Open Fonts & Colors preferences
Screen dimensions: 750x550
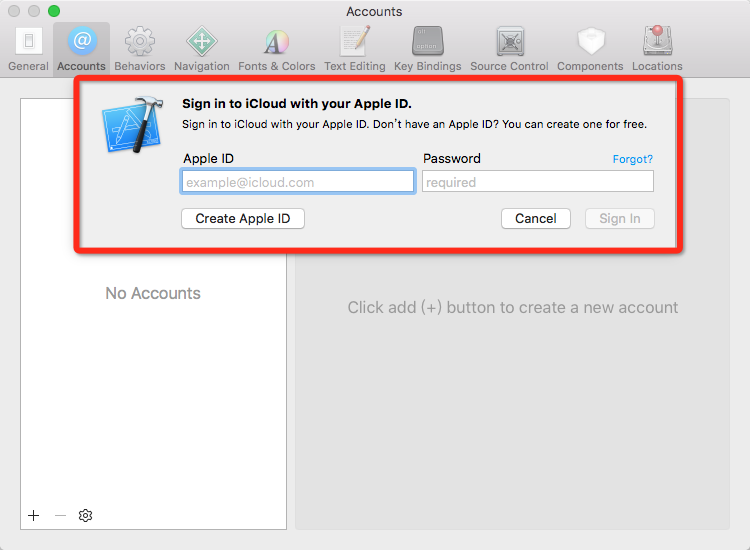pyautogui.click(x=276, y=49)
